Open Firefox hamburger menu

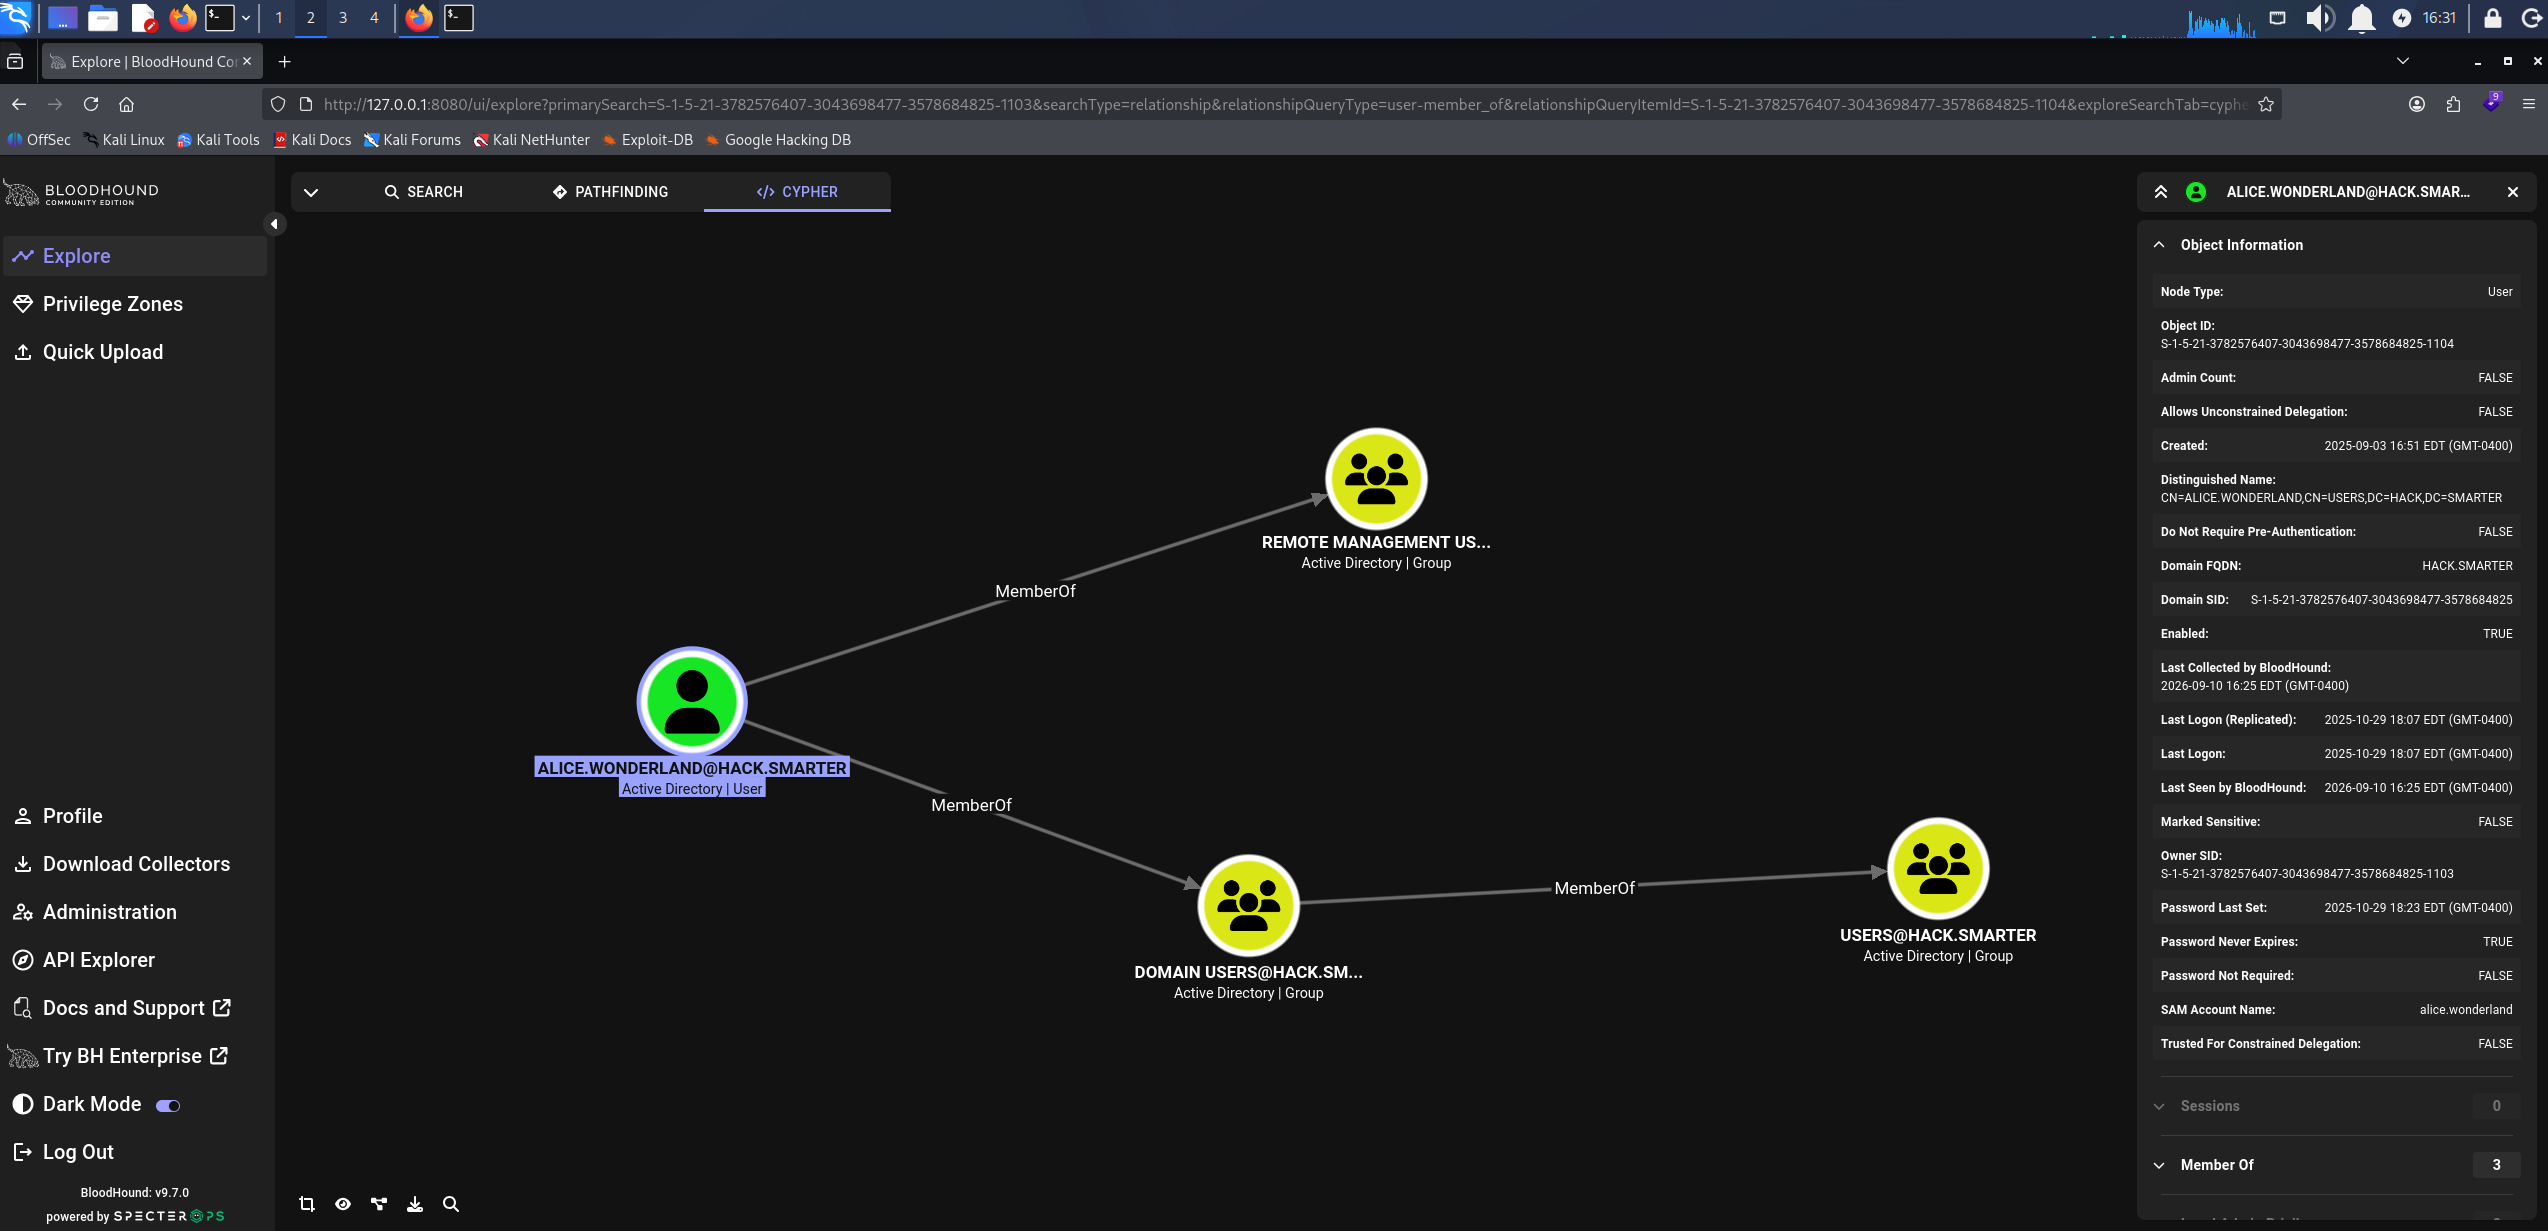(x=2529, y=104)
